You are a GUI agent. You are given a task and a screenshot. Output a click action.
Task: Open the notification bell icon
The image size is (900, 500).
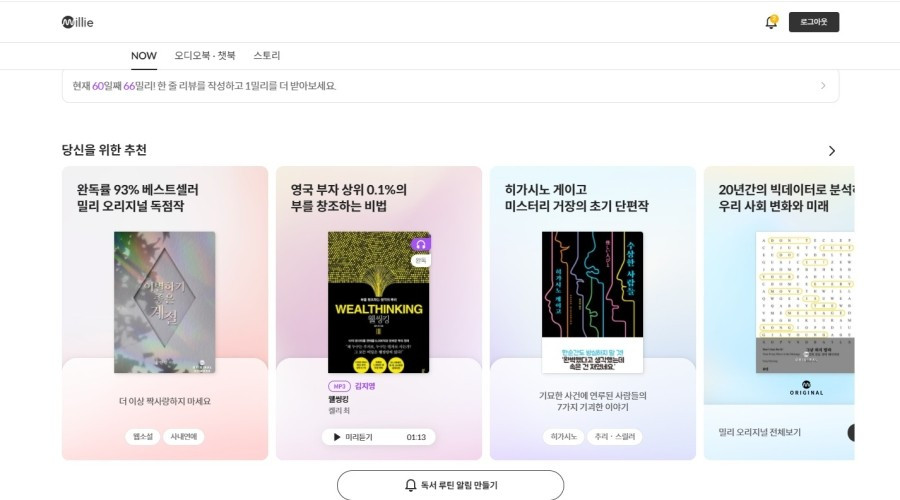pyautogui.click(x=771, y=22)
